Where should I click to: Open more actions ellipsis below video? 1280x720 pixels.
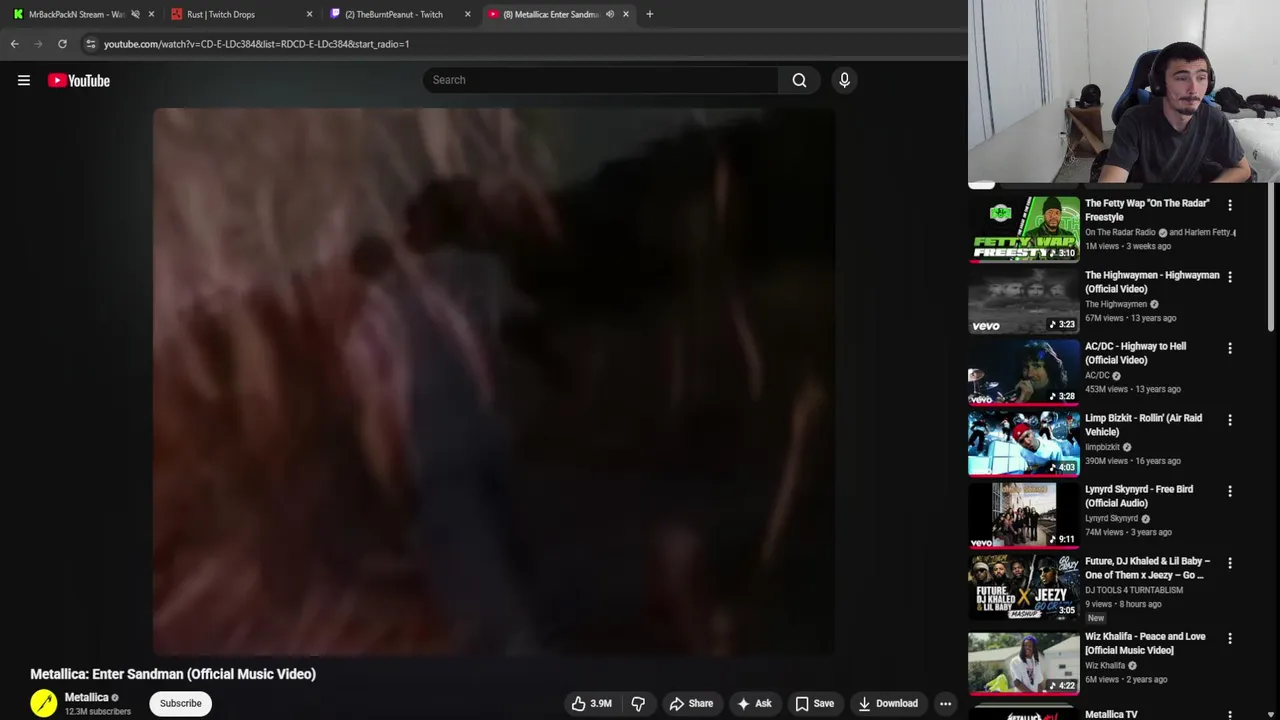945,703
